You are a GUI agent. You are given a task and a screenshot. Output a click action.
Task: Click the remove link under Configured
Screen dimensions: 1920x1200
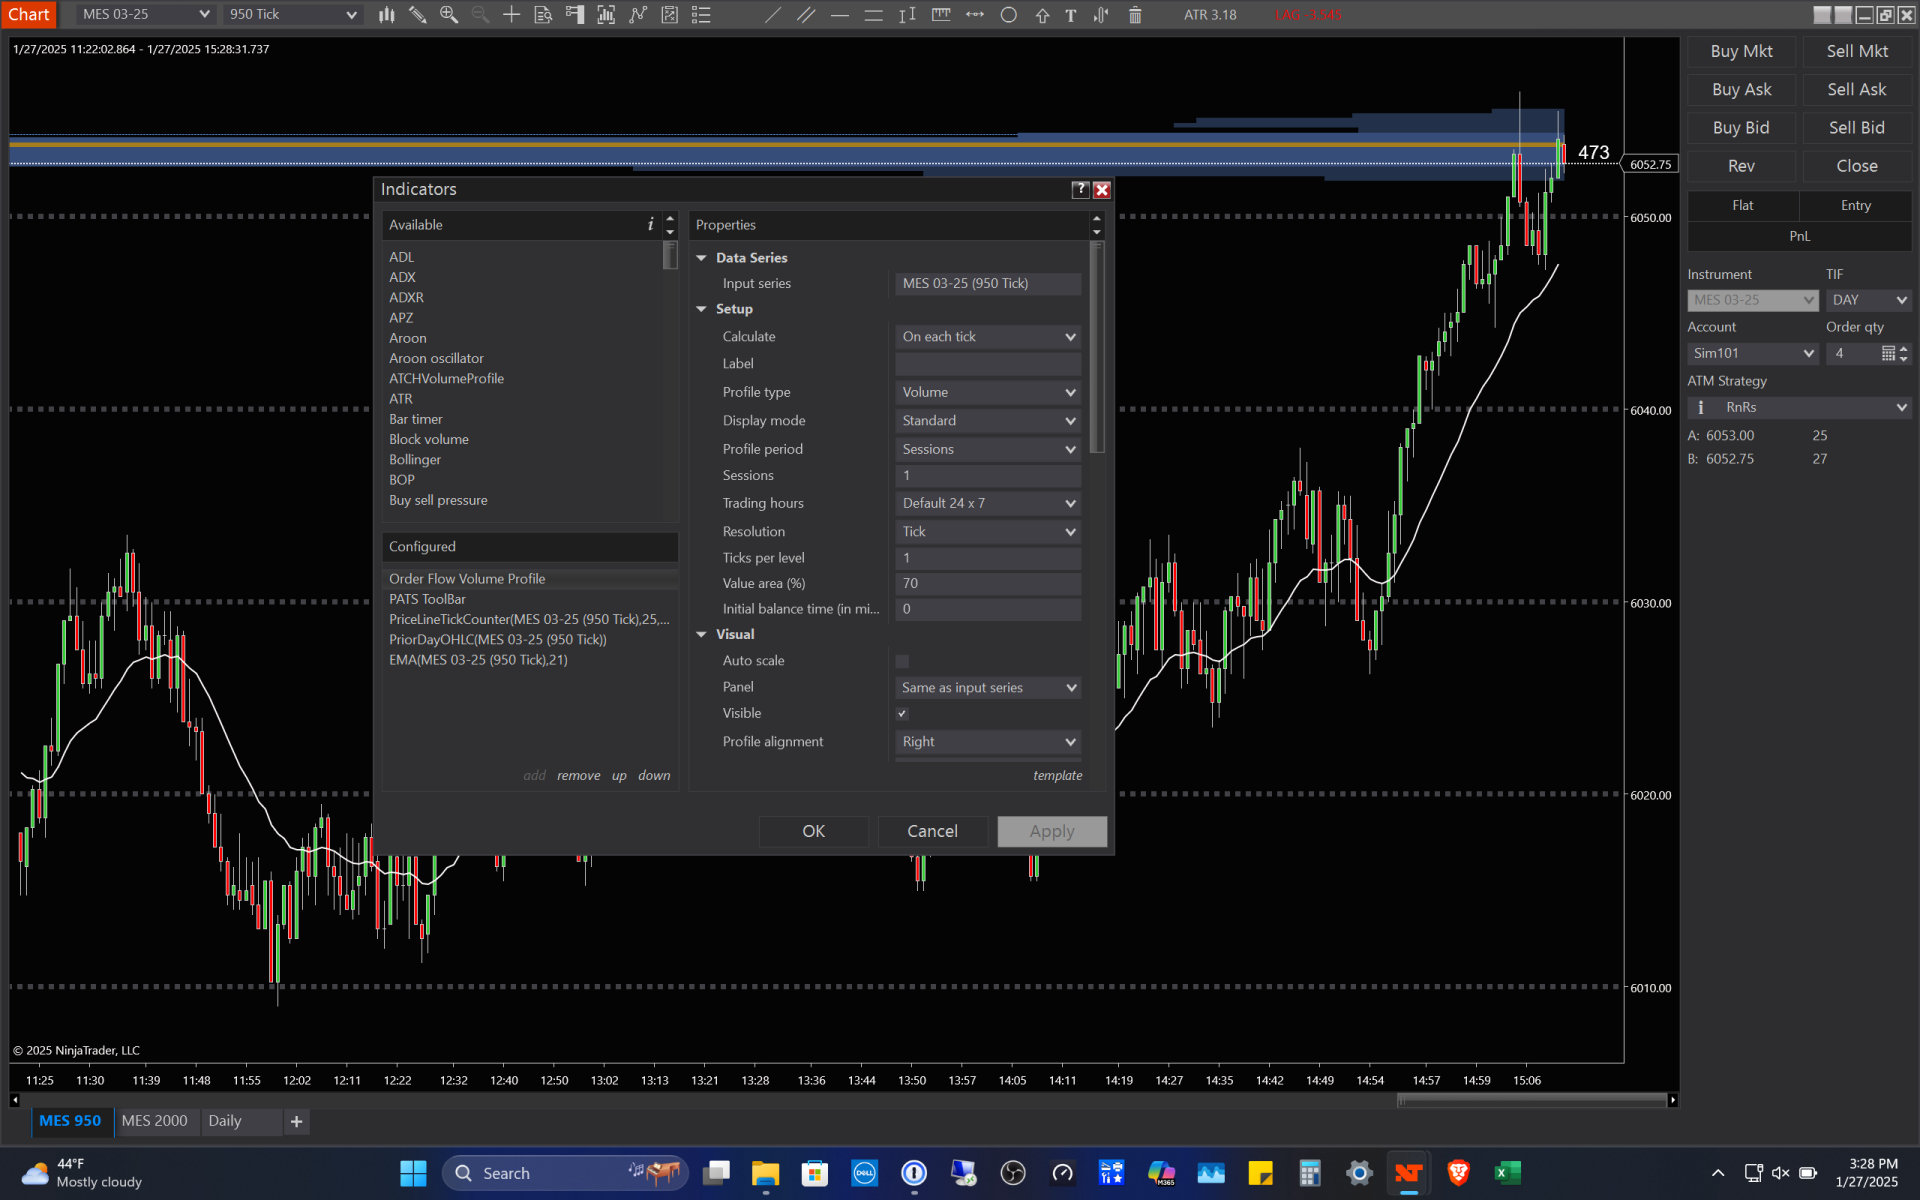point(578,776)
